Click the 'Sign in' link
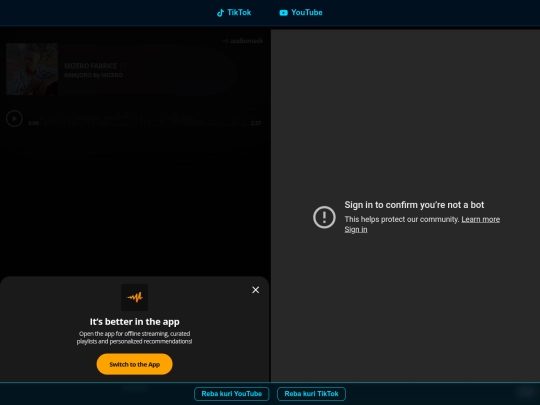The width and height of the screenshot is (540, 405). [x=356, y=229]
